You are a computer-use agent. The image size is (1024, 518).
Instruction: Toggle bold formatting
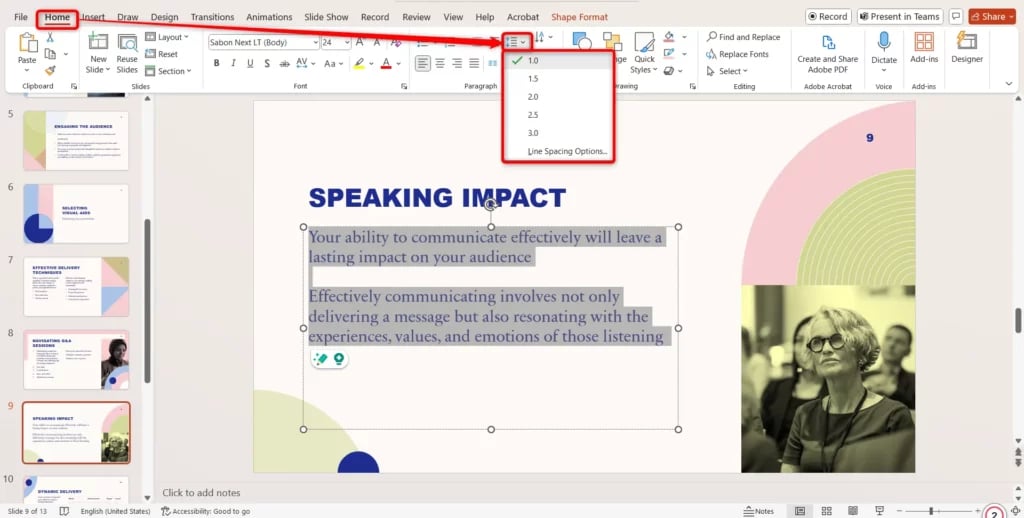pos(216,63)
